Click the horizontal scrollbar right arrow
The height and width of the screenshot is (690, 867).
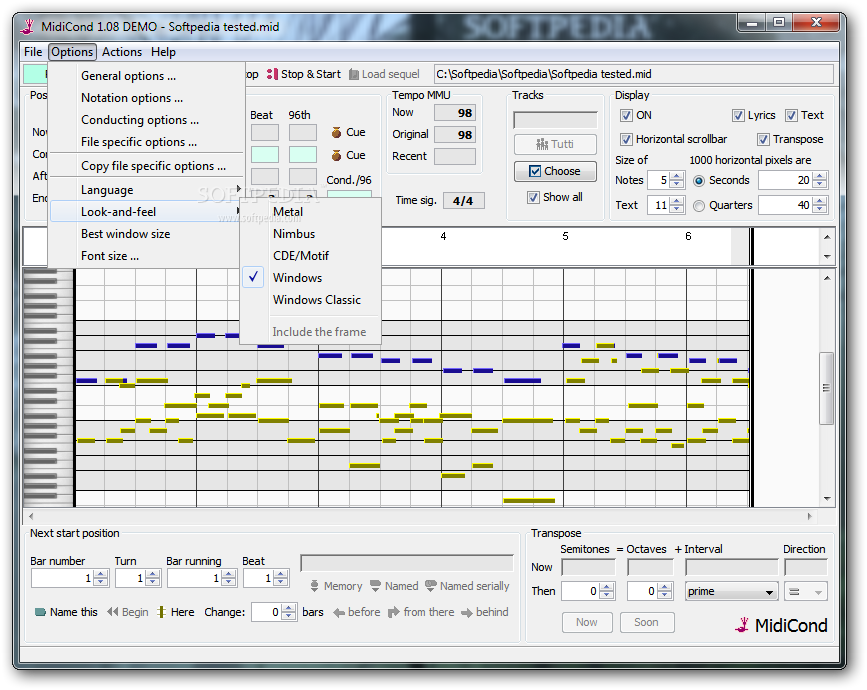click(809, 516)
